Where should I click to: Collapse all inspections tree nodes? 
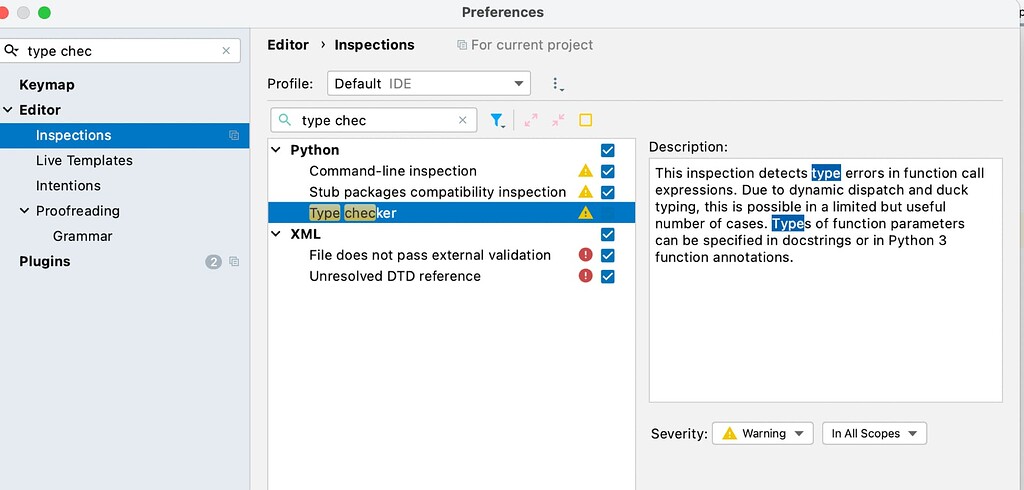coord(558,120)
